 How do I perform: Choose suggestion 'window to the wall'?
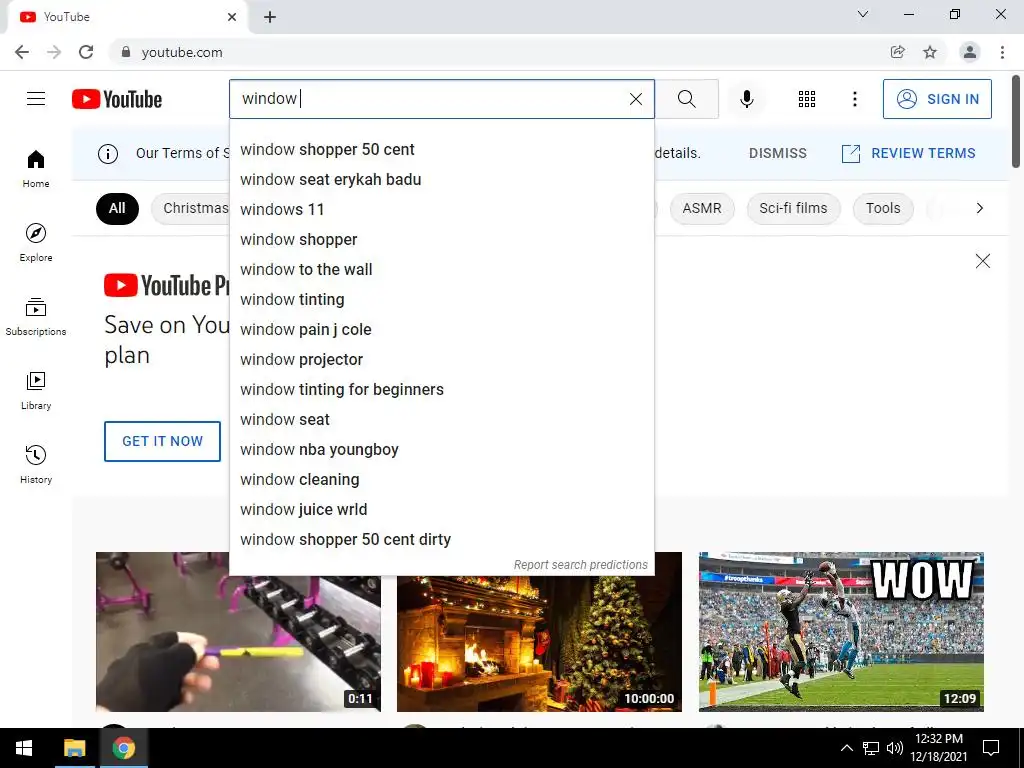point(442,270)
